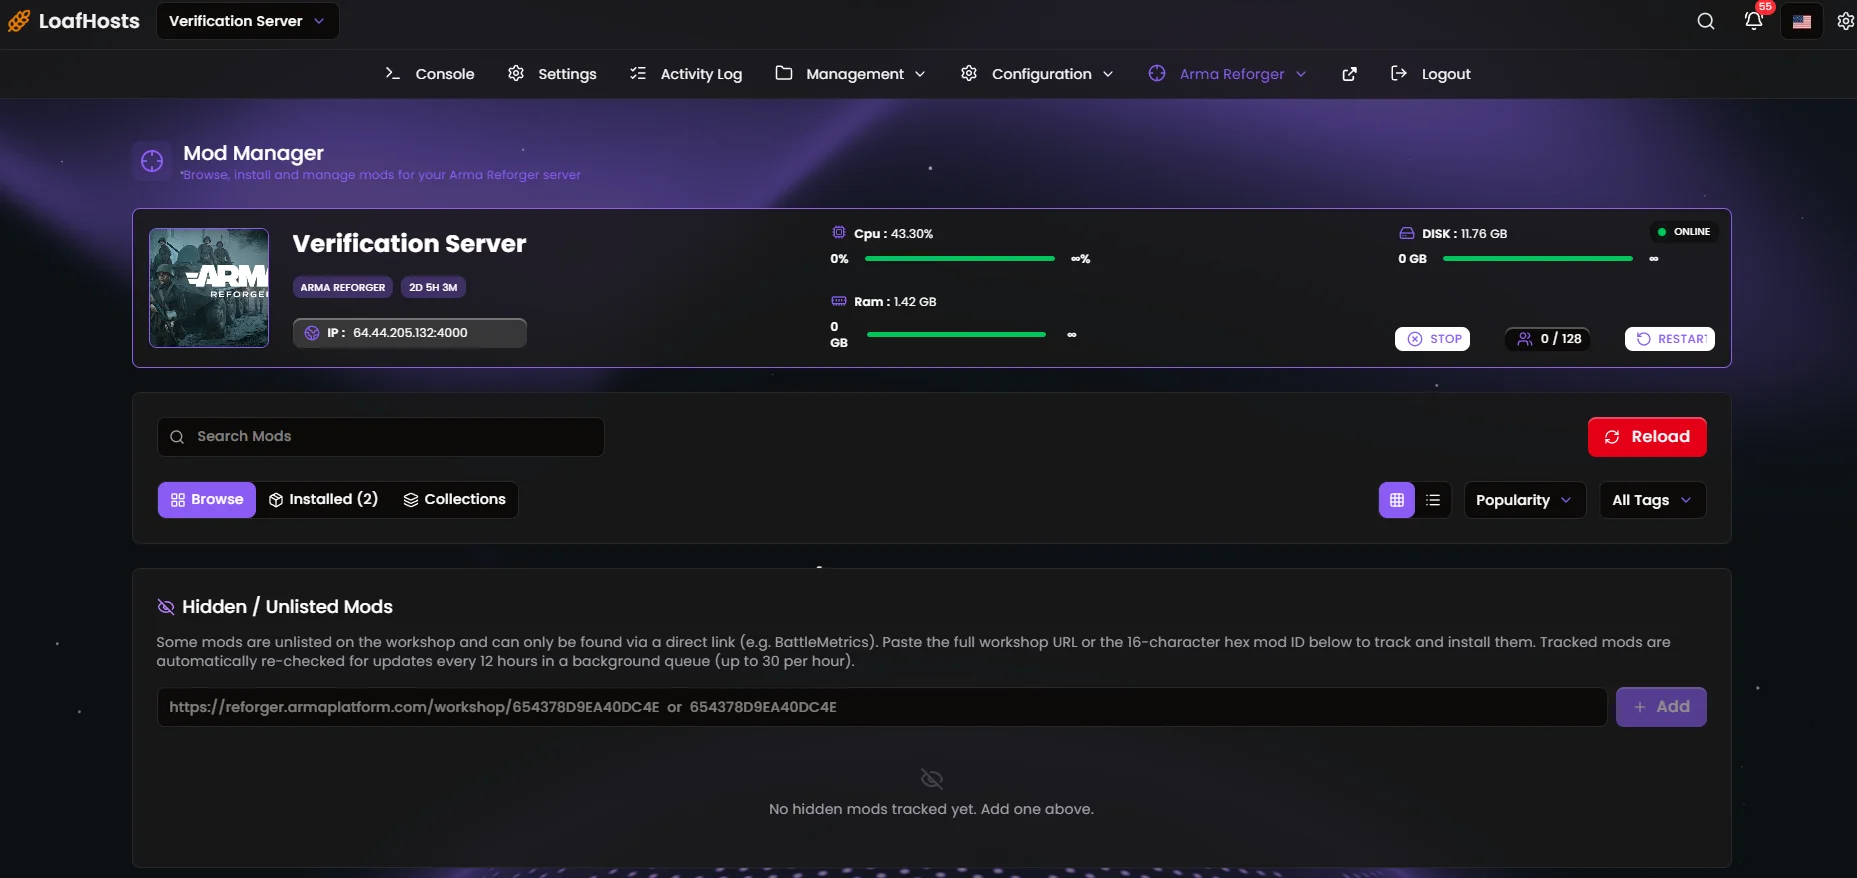Click the Add hidden mod button
Image resolution: width=1857 pixels, height=878 pixels.
[x=1661, y=707]
